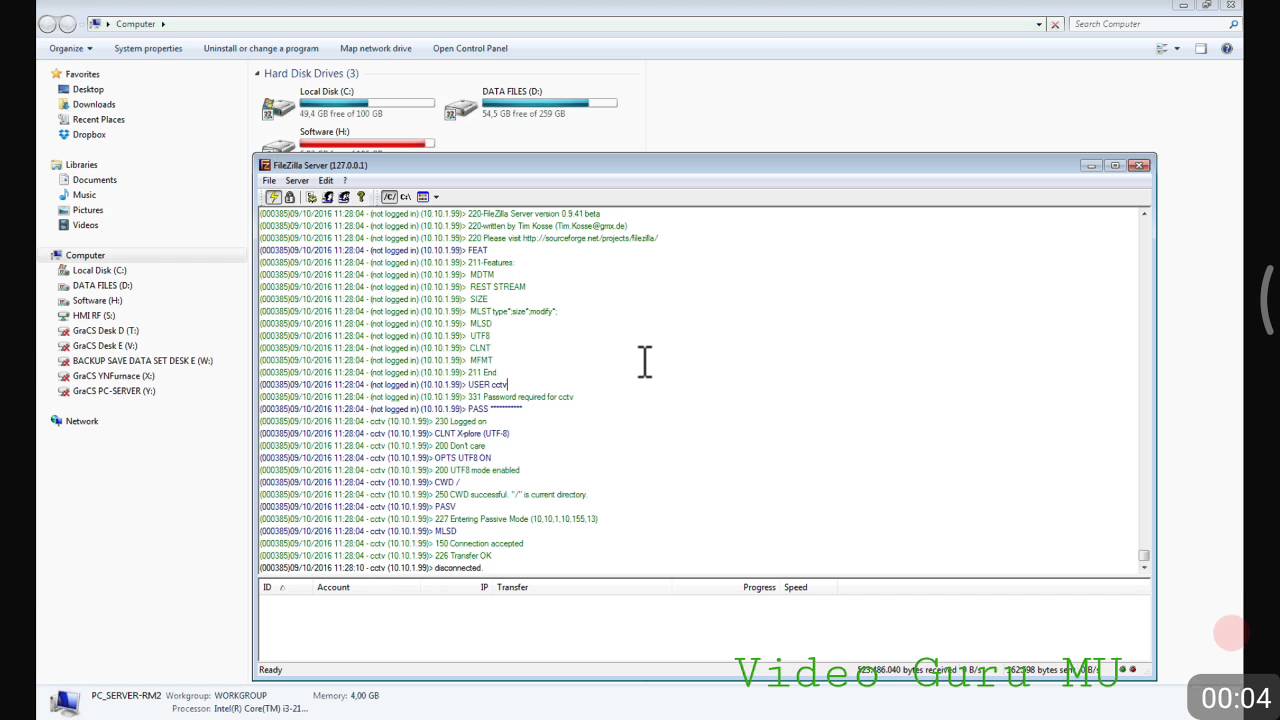
Task: Open the Groups settings toolbar icon
Action: coord(344,197)
